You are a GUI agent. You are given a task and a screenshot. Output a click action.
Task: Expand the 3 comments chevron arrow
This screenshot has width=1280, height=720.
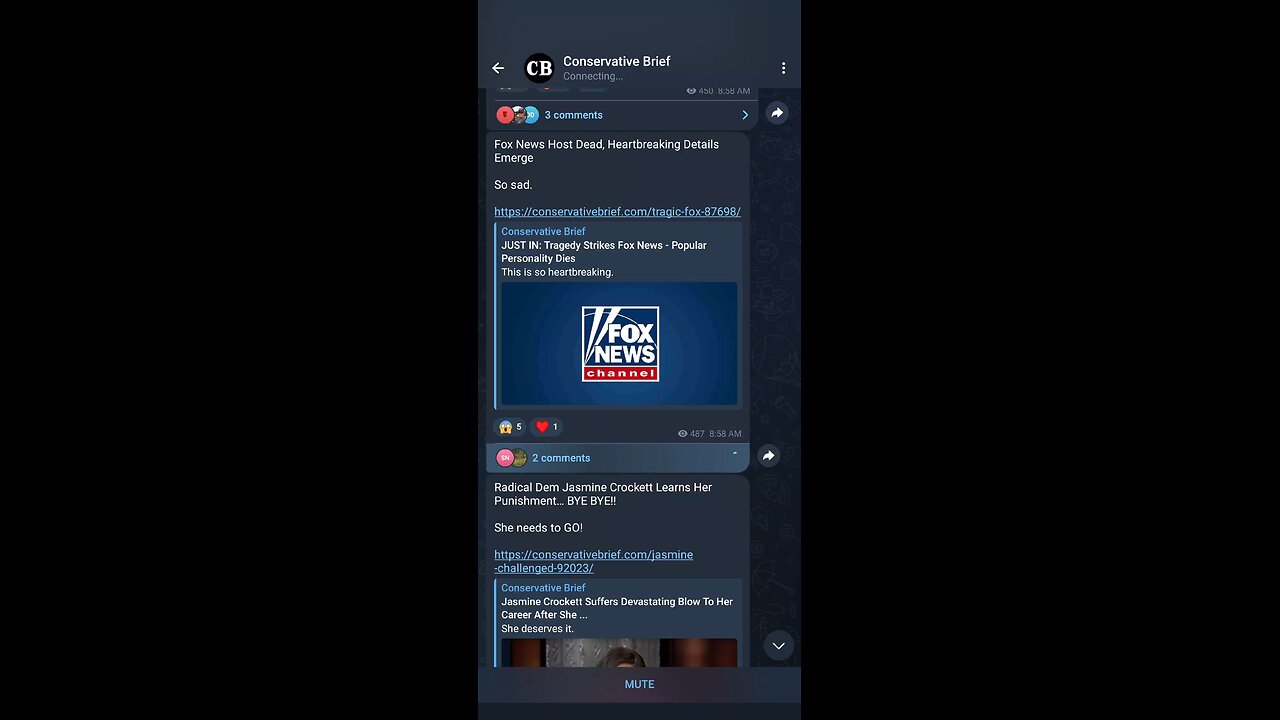click(x=744, y=115)
